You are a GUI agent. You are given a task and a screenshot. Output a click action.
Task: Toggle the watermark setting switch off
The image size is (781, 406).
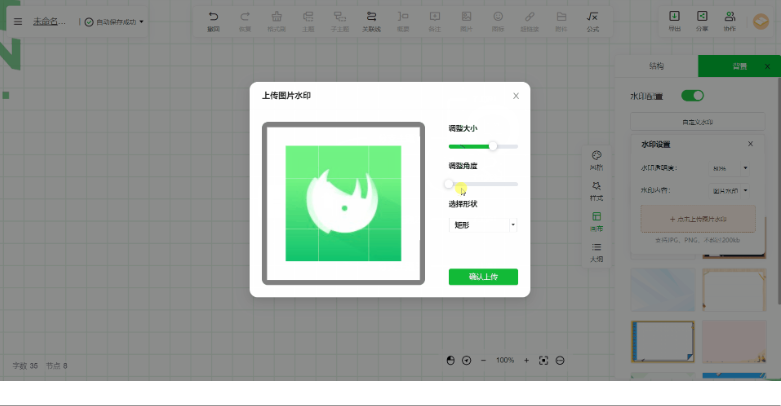692,96
